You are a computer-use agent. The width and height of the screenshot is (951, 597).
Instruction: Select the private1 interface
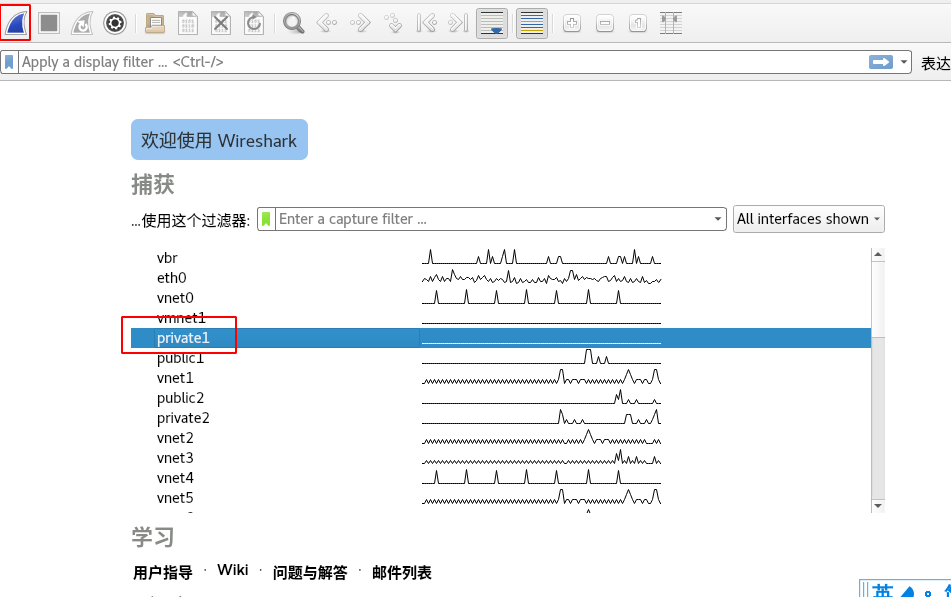501,338
